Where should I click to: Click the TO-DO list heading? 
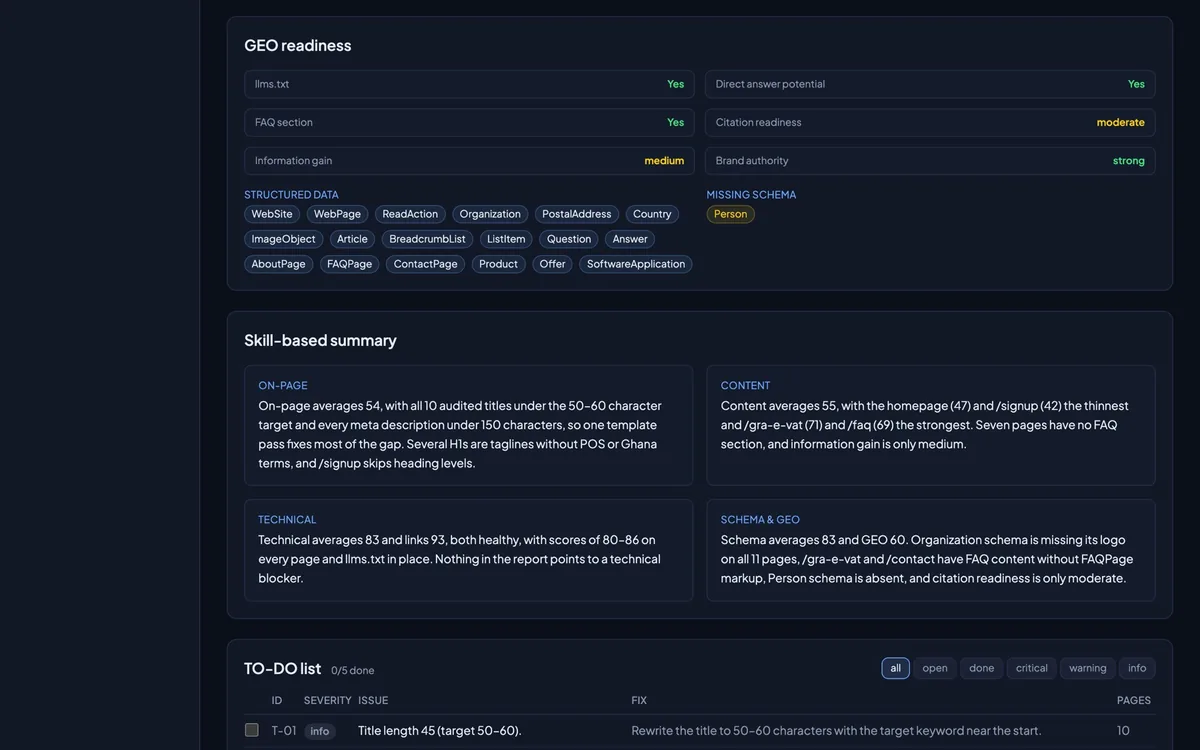click(283, 668)
